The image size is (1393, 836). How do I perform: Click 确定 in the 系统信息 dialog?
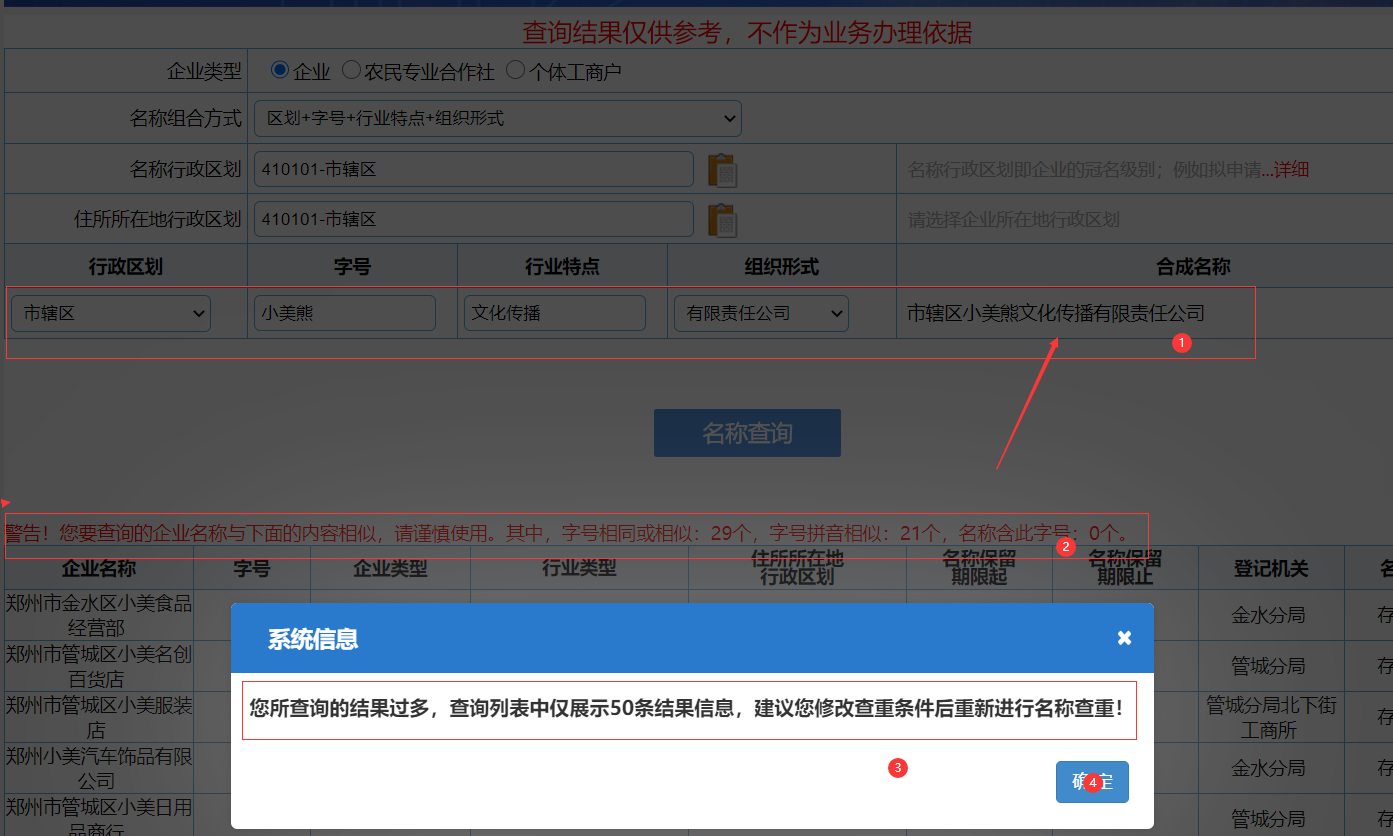pos(1092,782)
